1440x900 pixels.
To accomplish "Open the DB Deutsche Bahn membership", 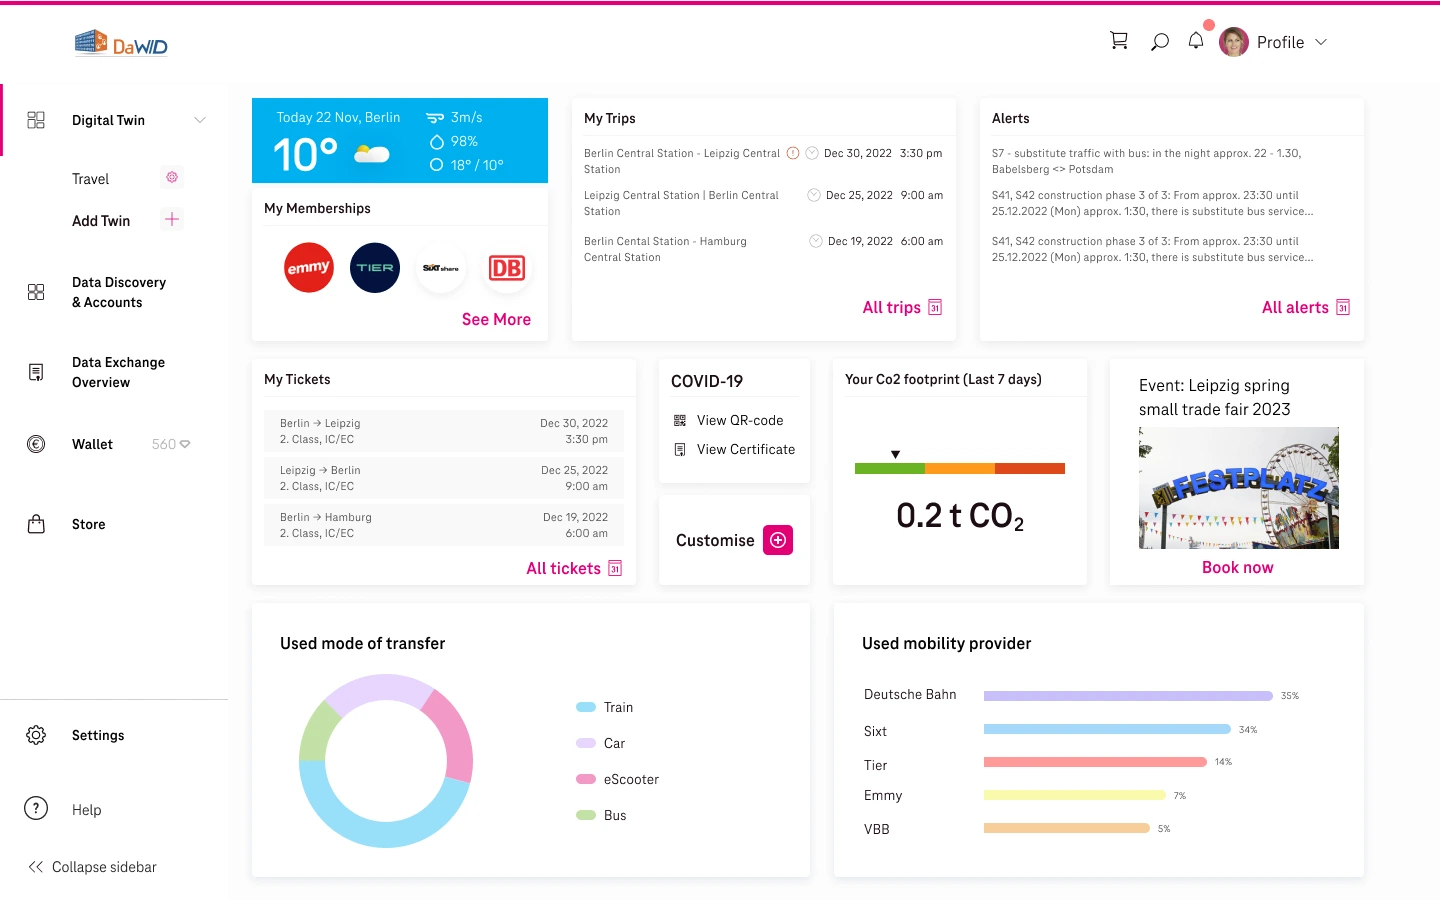I will (507, 268).
